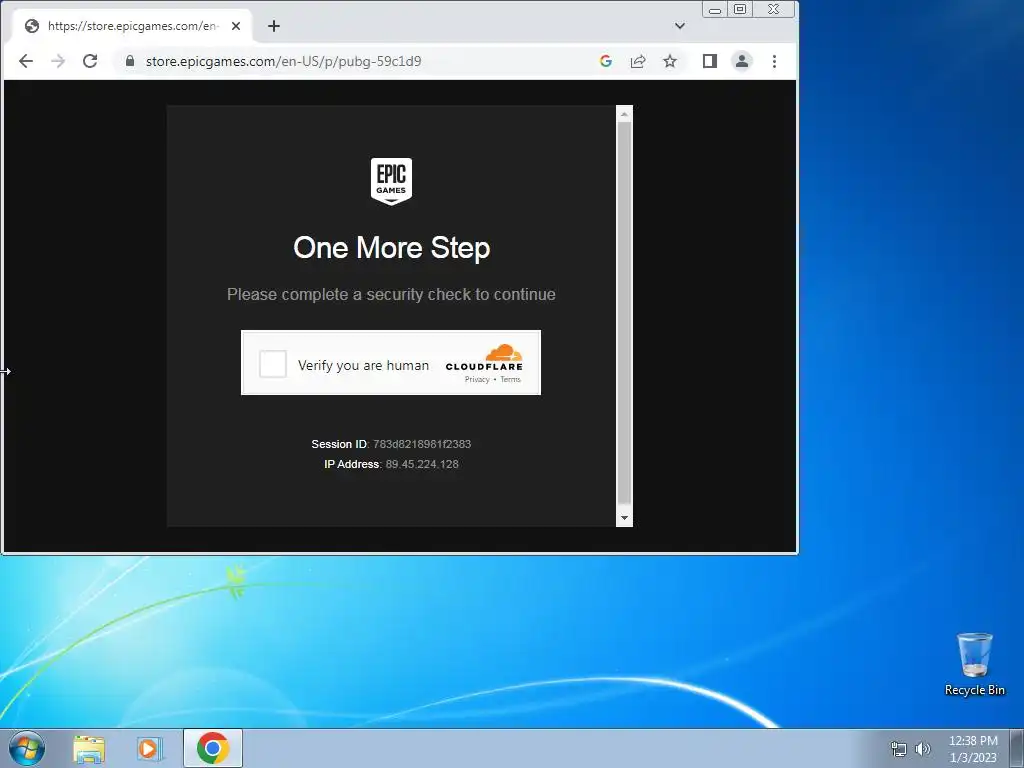Viewport: 1024px width, 768px height.
Task: Click the Google icon in address bar
Action: click(606, 61)
